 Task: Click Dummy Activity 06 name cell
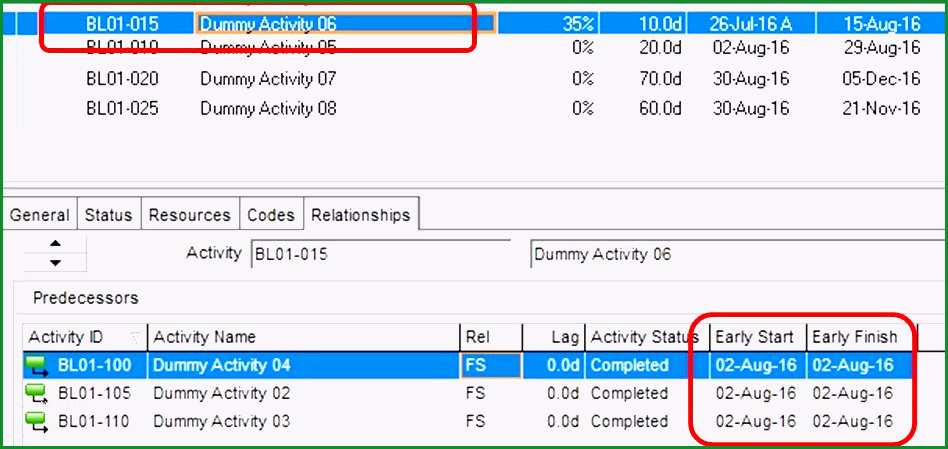(x=345, y=24)
